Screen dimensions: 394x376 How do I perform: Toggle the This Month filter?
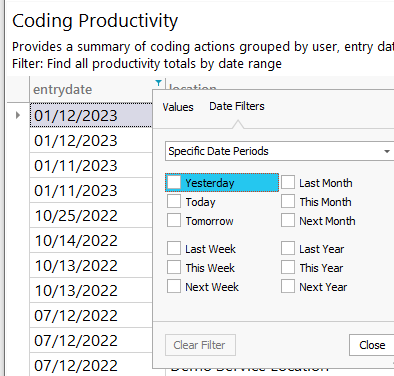[x=288, y=201]
